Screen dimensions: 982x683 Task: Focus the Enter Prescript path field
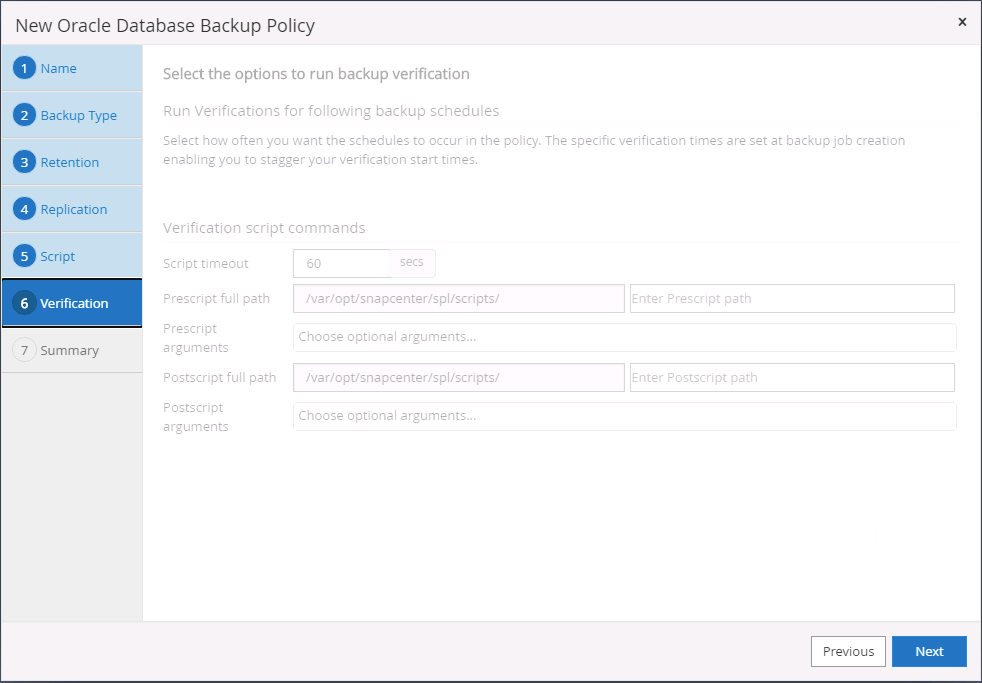792,298
